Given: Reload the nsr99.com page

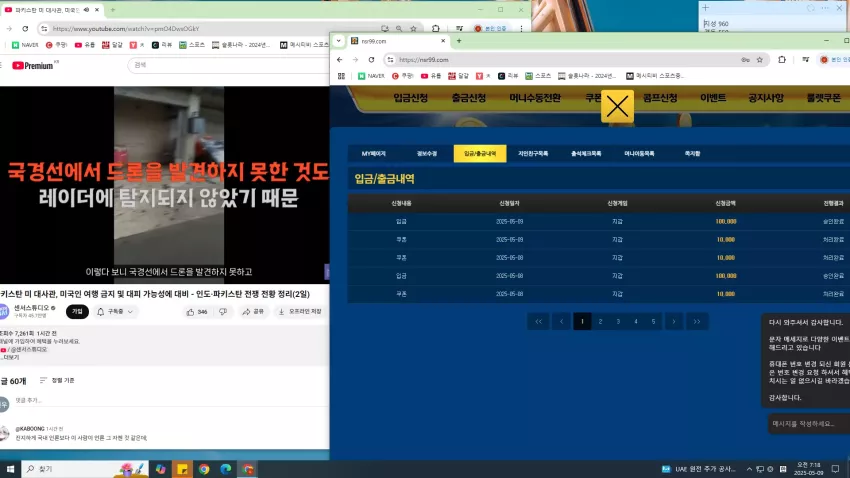Looking at the screenshot, I should pos(371,60).
